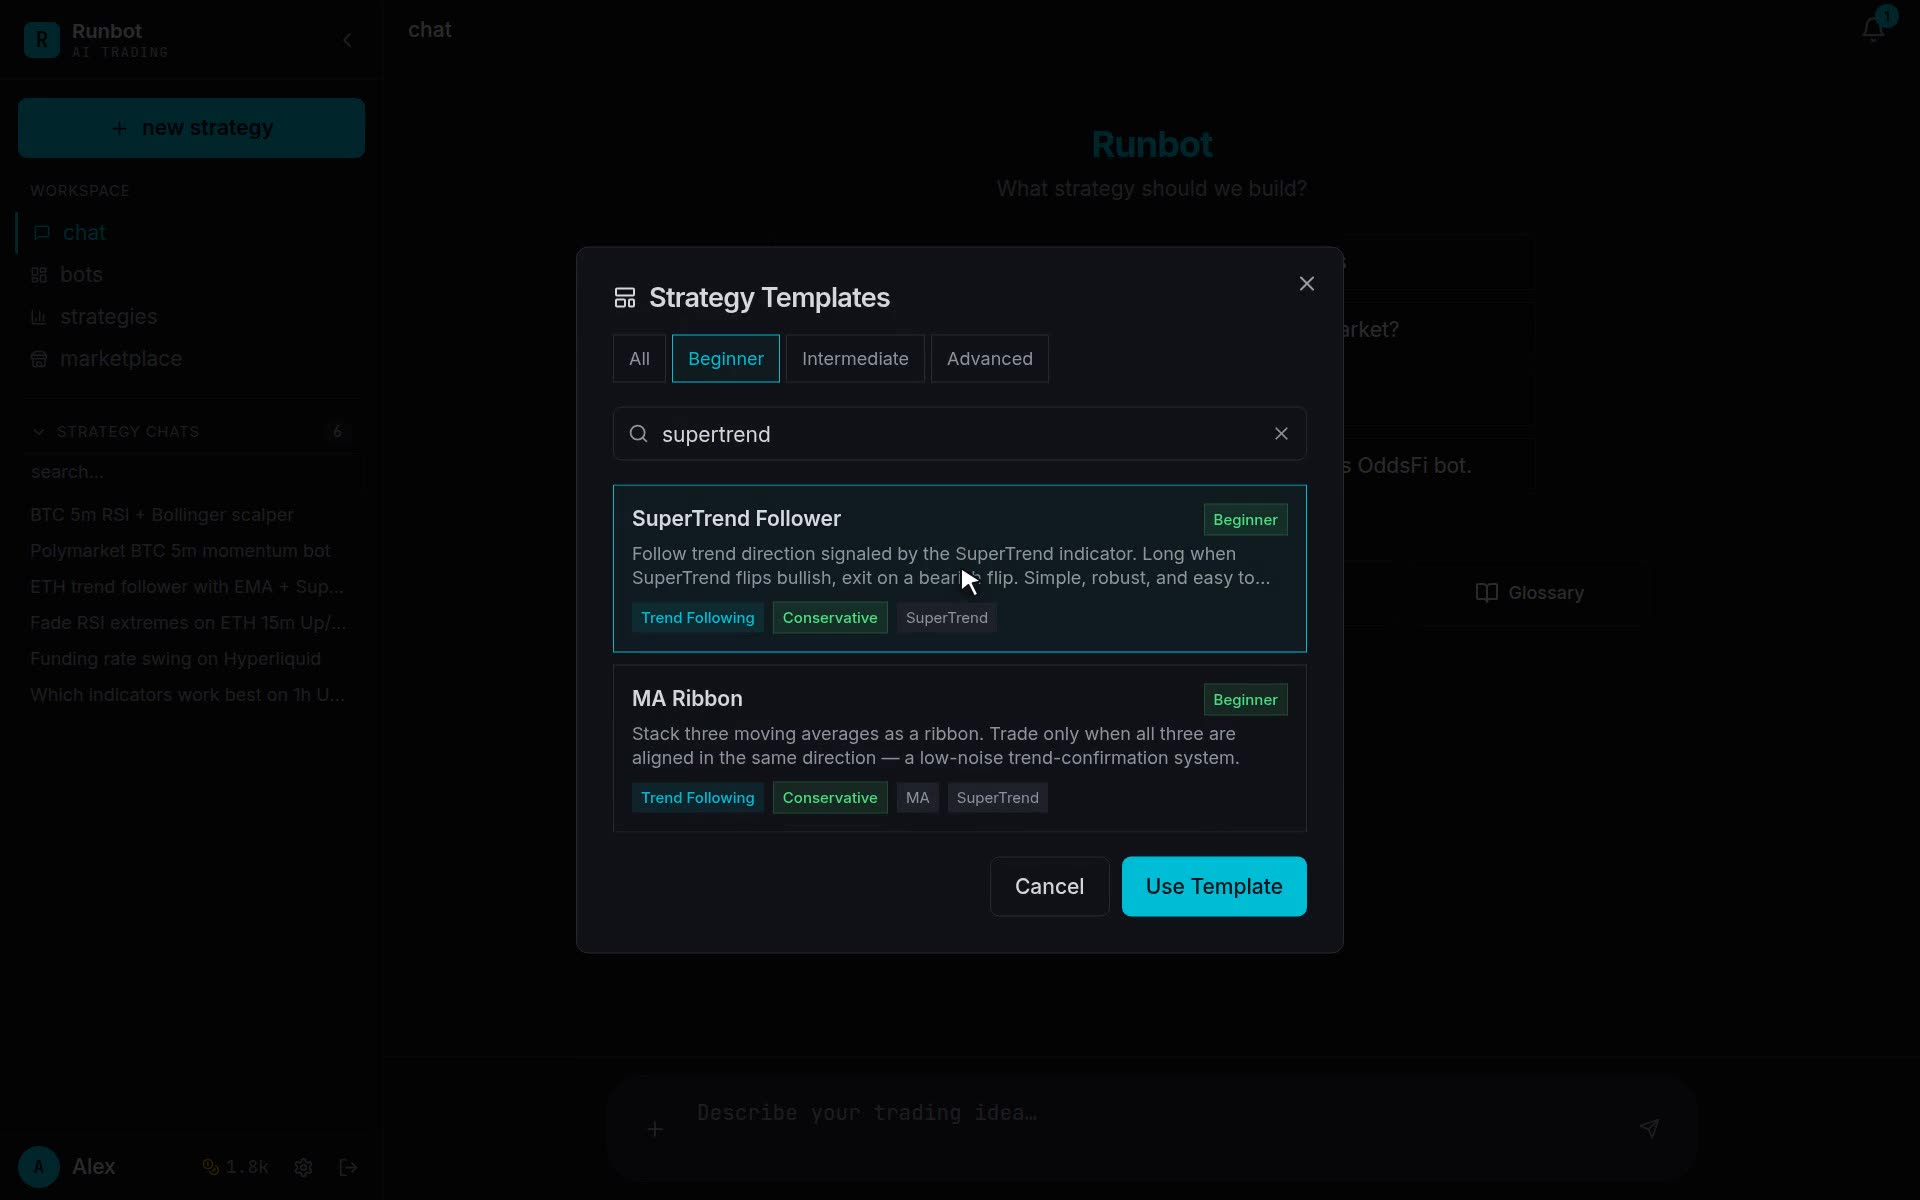
Task: Close the Strategy Templates dialog
Action: coord(1306,284)
